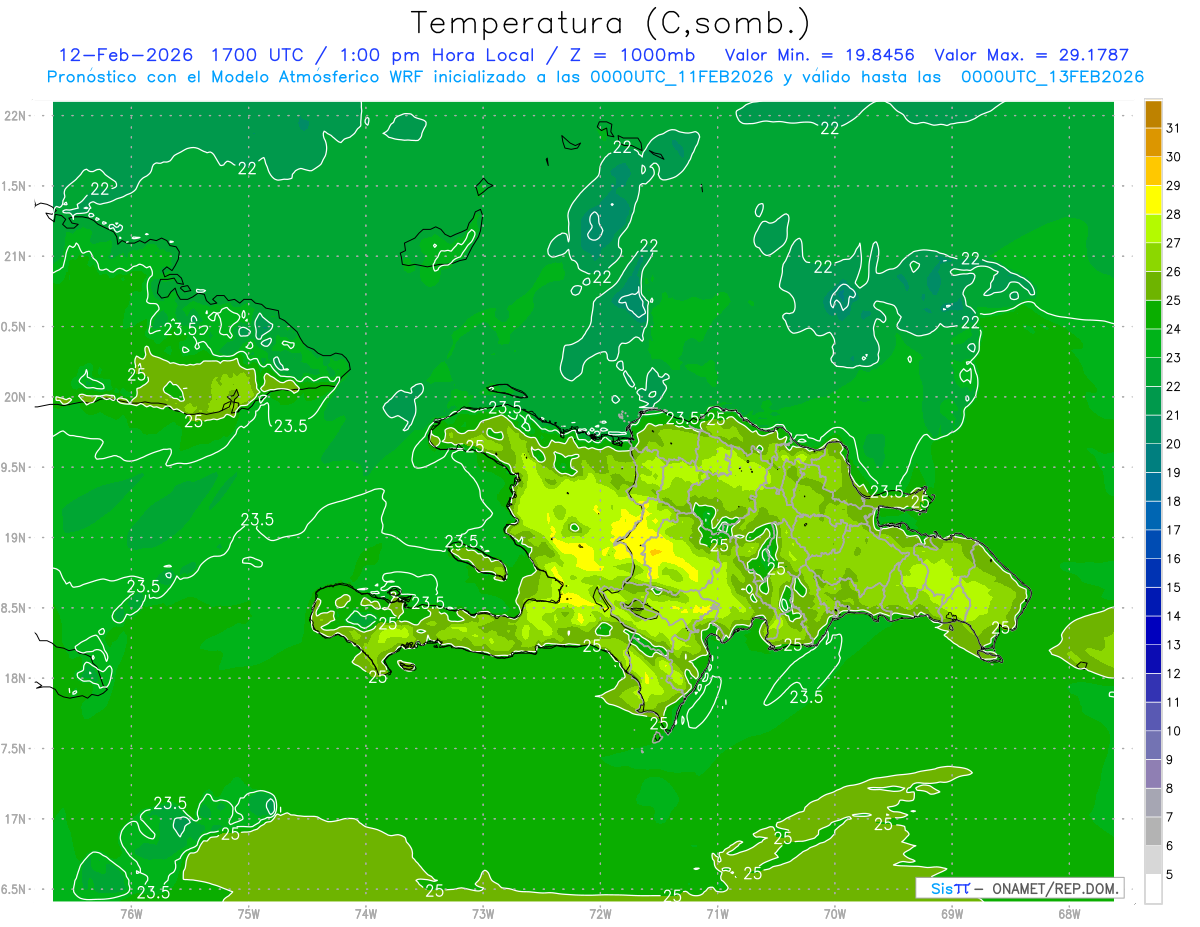Click the 69W longitude axis label
The width and height of the screenshot is (1200, 927).
coord(951,913)
